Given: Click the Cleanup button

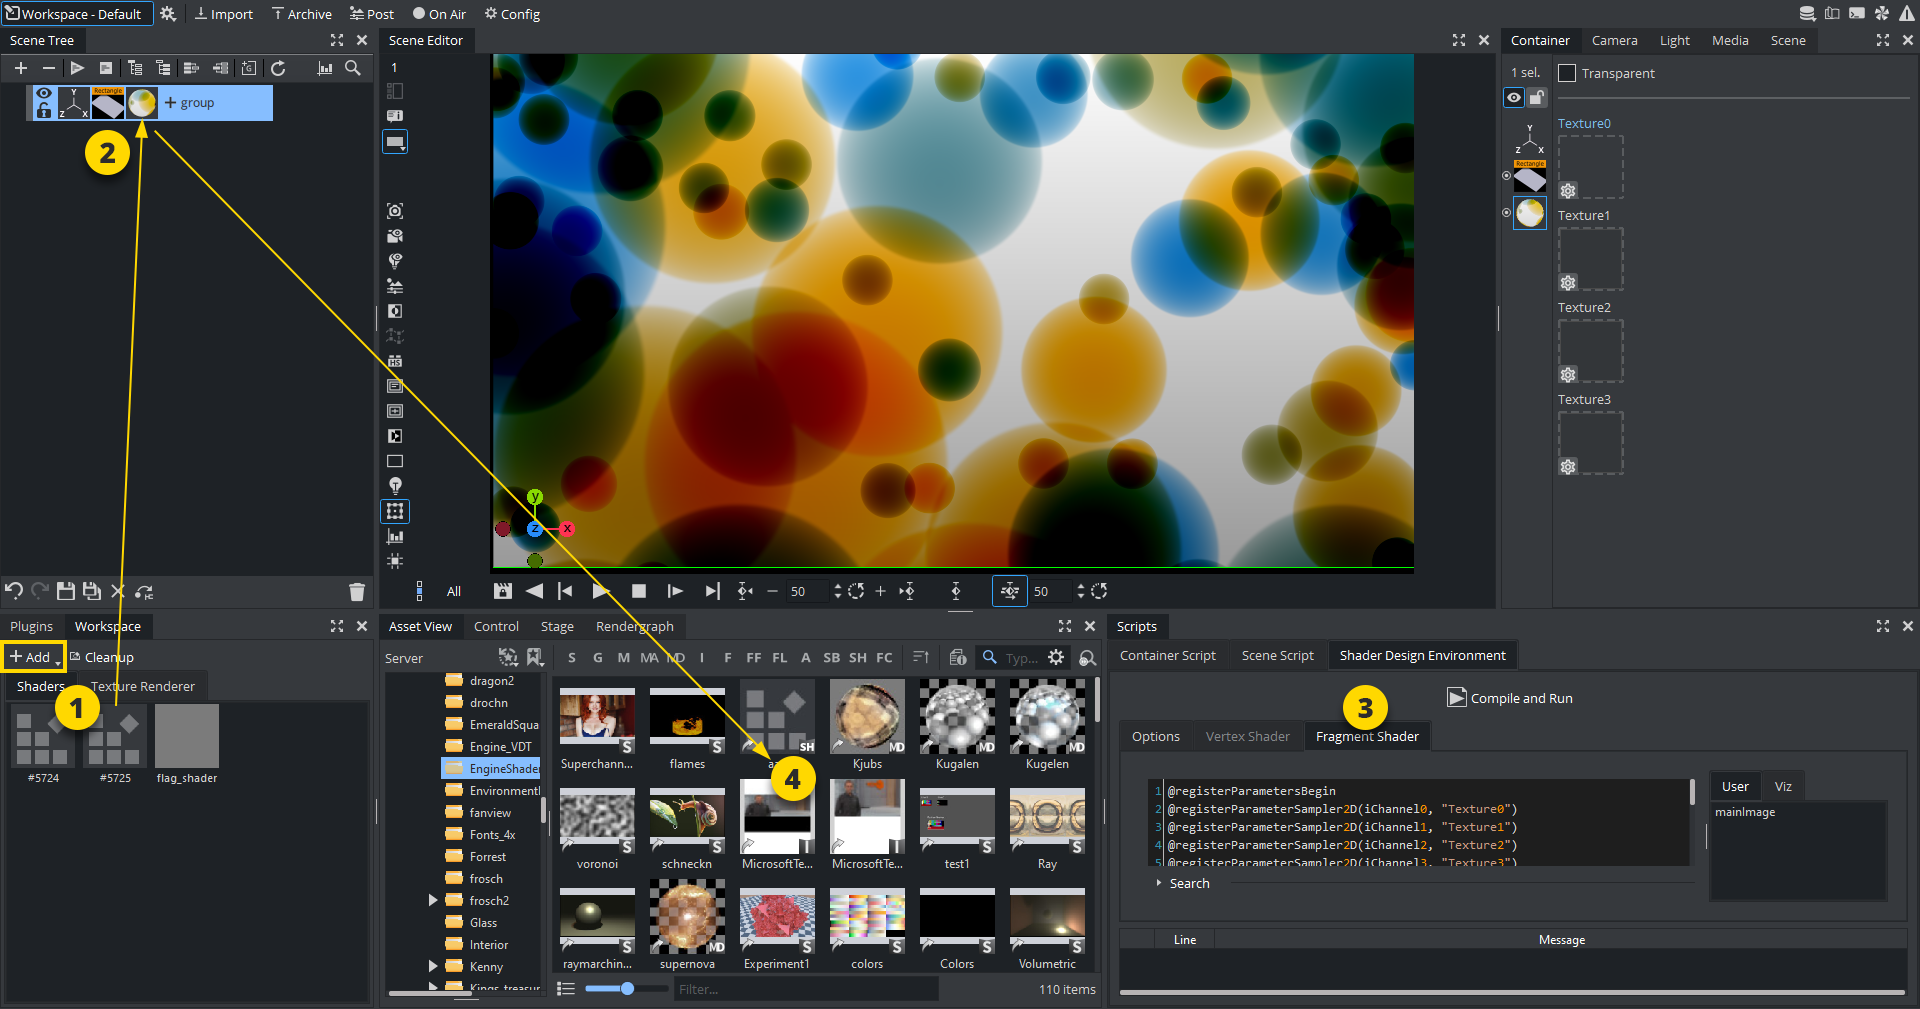Looking at the screenshot, I should (x=101, y=657).
